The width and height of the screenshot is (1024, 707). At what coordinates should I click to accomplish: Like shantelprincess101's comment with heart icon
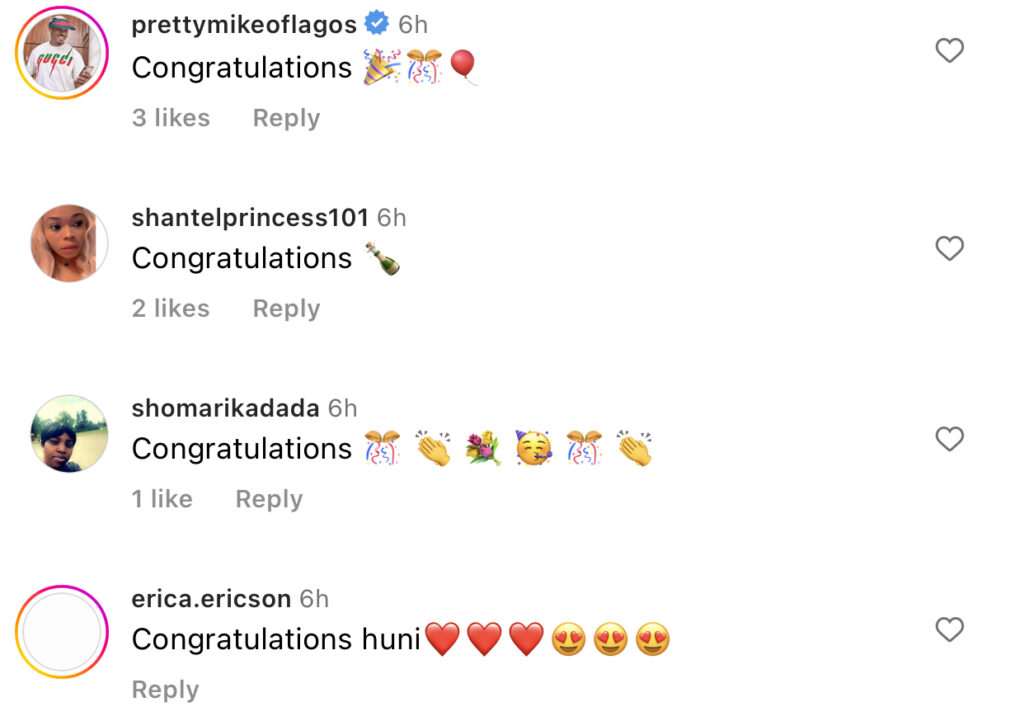coord(949,248)
